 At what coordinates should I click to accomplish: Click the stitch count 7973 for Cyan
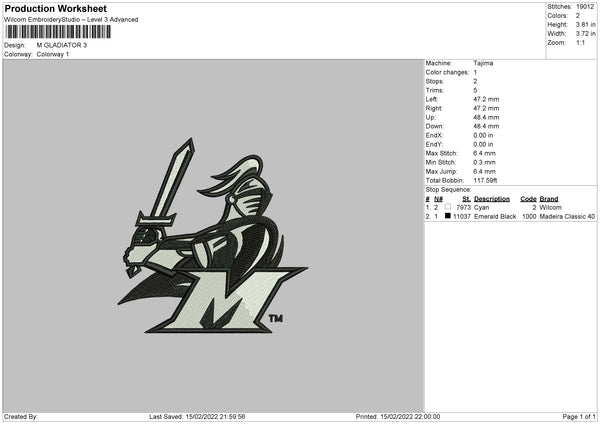463,207
